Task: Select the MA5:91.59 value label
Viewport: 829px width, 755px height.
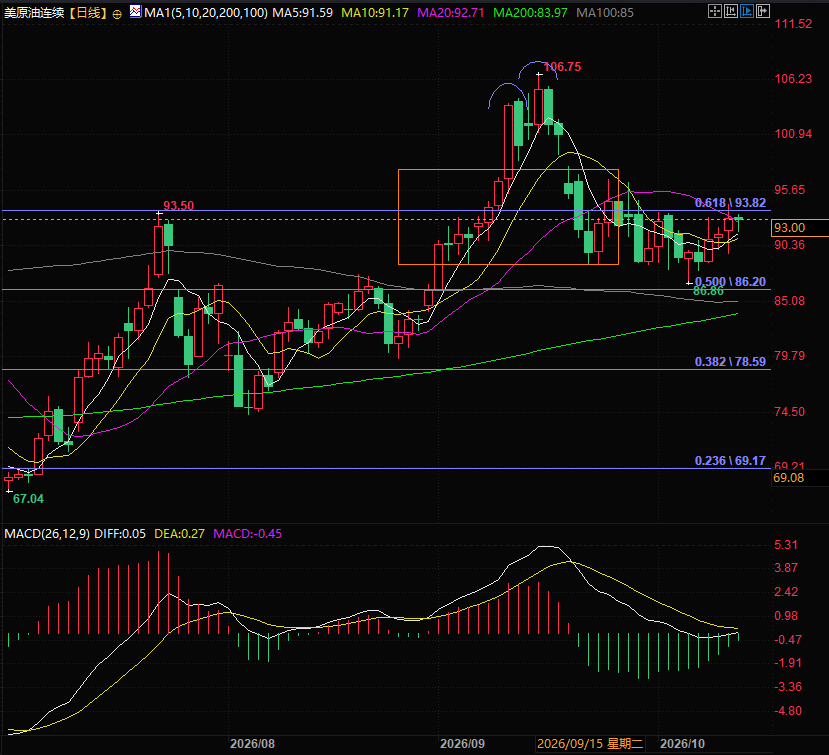Action: tap(302, 13)
